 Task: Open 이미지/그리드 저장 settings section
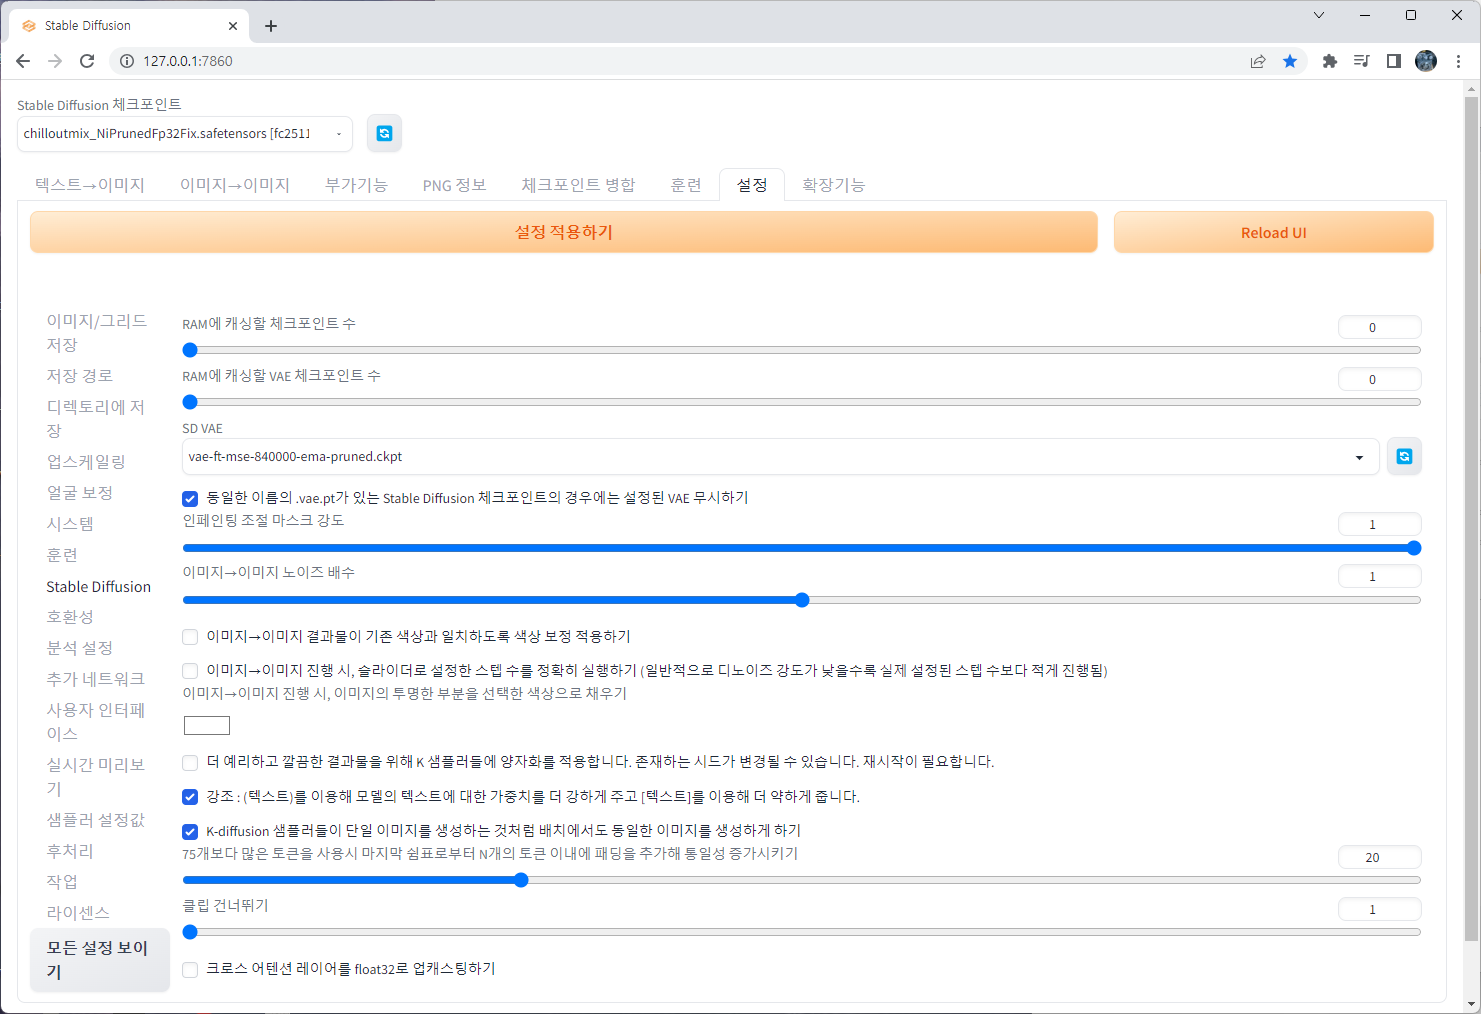[x=97, y=333]
